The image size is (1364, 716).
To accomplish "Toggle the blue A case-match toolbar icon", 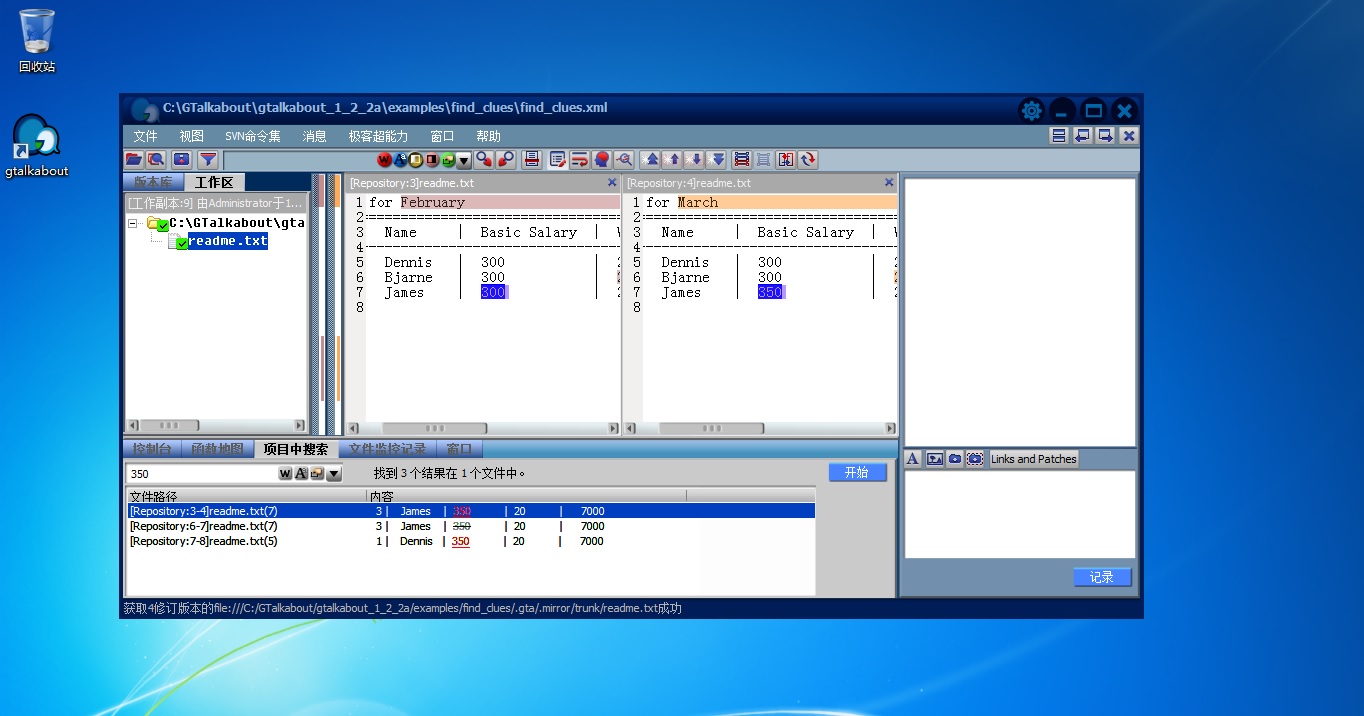I will click(x=400, y=160).
